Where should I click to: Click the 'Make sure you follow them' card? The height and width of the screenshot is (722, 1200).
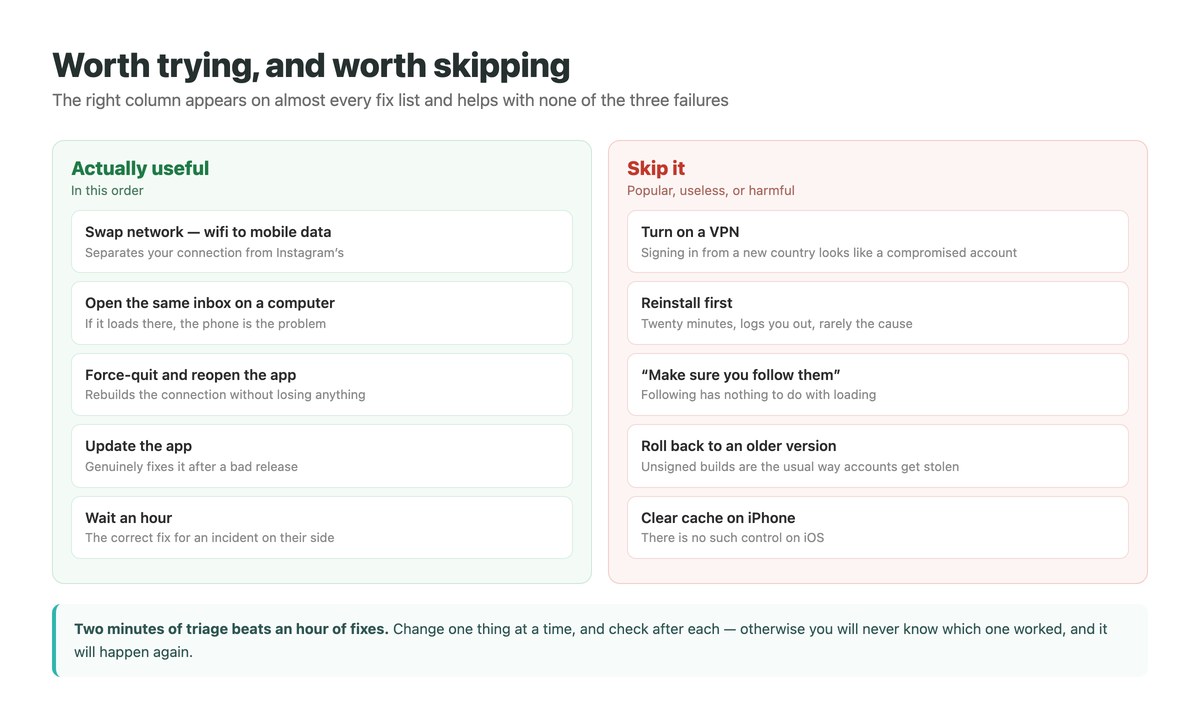(878, 384)
